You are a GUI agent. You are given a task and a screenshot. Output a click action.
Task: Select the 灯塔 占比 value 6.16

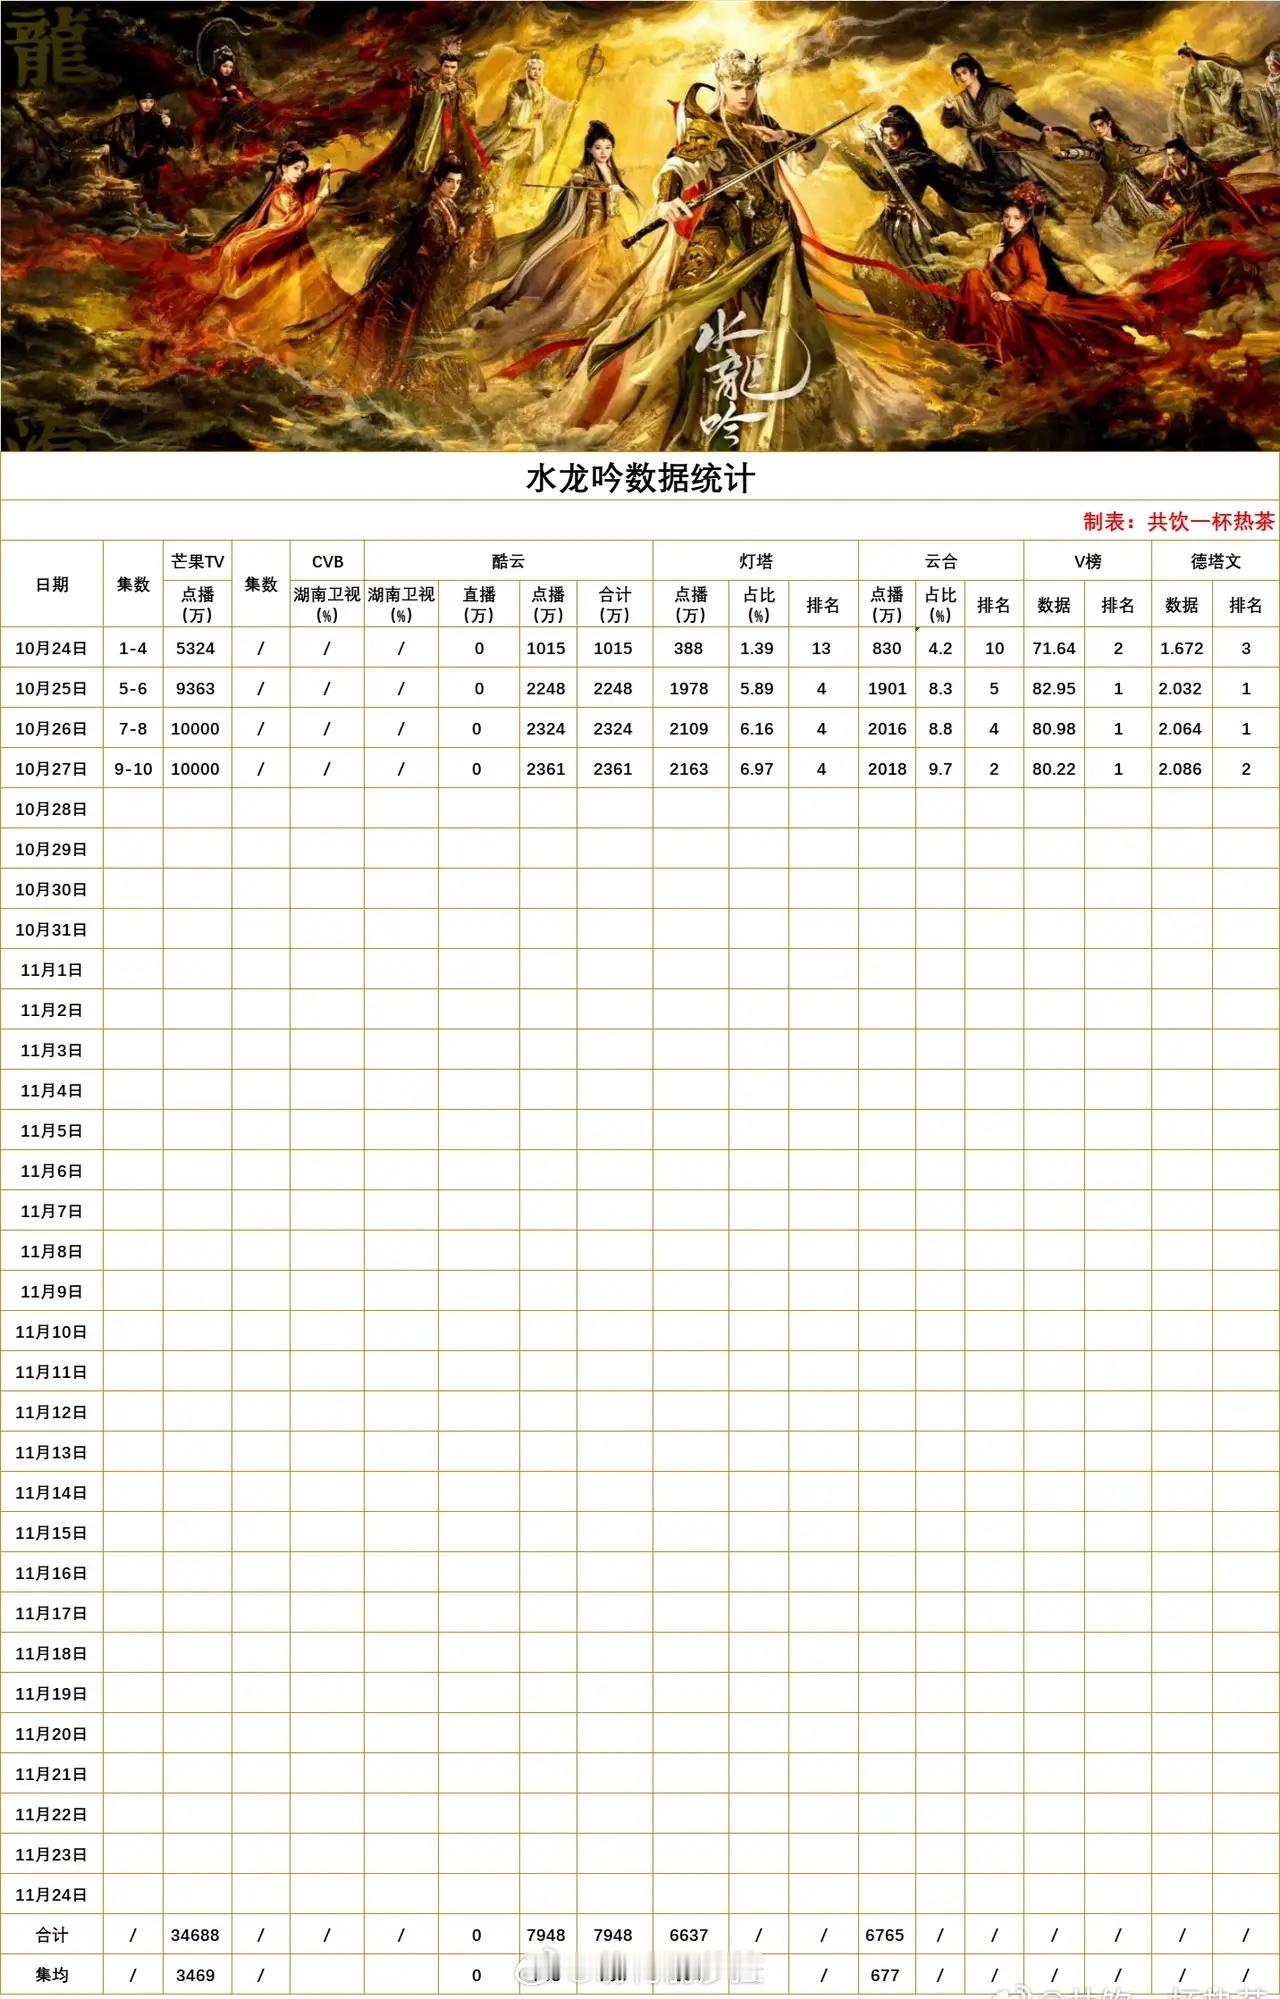tap(757, 728)
